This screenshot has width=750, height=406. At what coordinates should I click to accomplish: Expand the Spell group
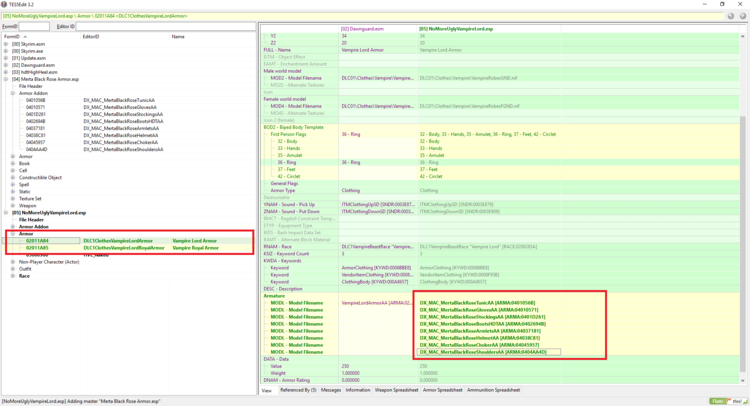tap(13, 185)
